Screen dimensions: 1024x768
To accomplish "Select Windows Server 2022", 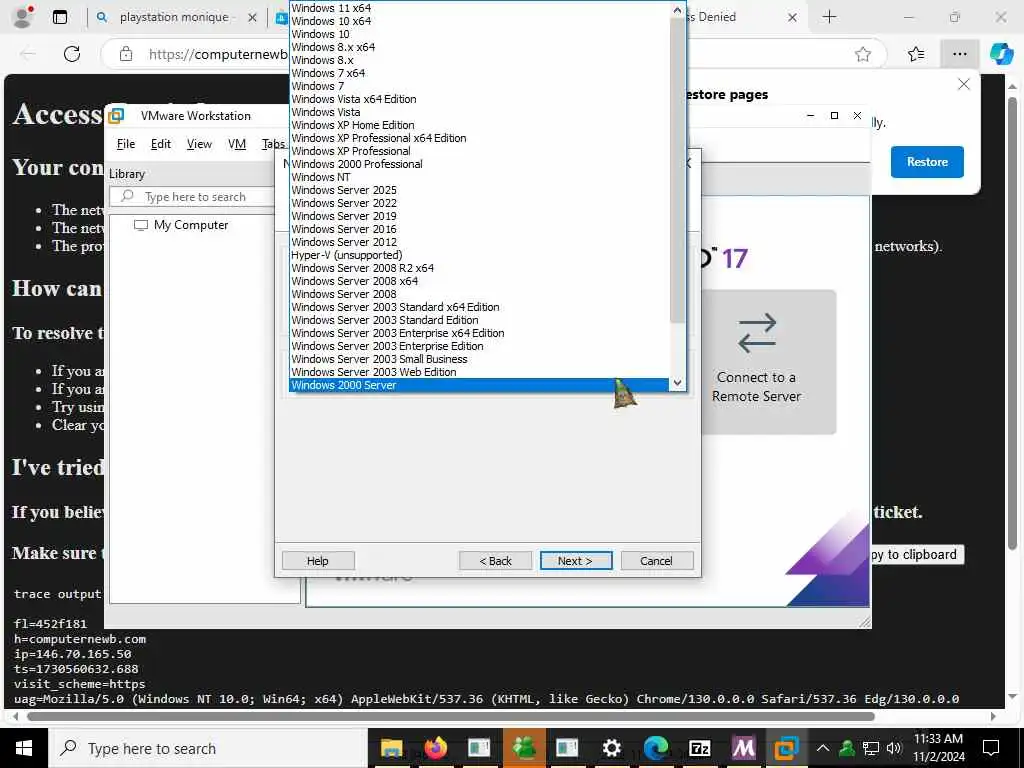I will [479, 203].
